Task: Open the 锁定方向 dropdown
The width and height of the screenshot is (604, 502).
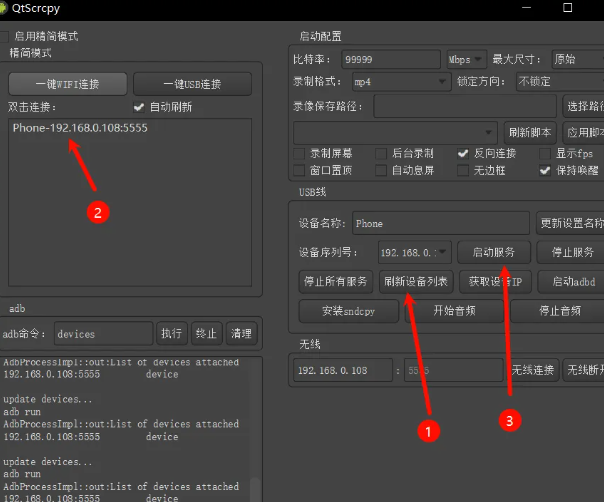Action: click(x=558, y=82)
